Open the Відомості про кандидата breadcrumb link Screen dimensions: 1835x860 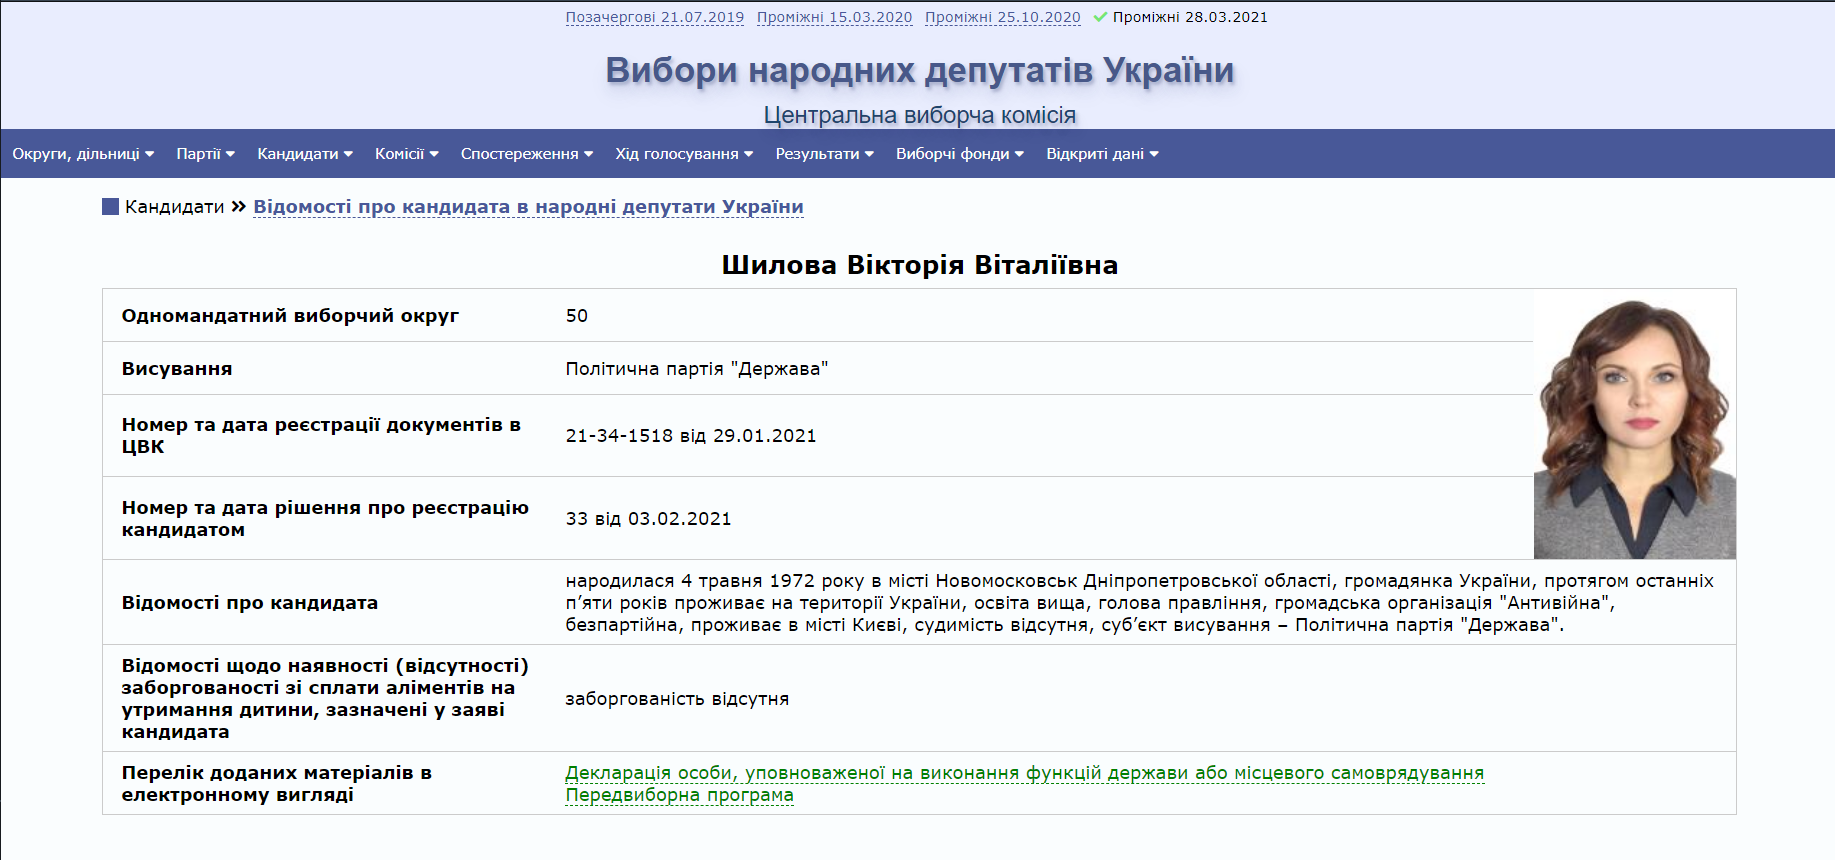click(x=528, y=207)
